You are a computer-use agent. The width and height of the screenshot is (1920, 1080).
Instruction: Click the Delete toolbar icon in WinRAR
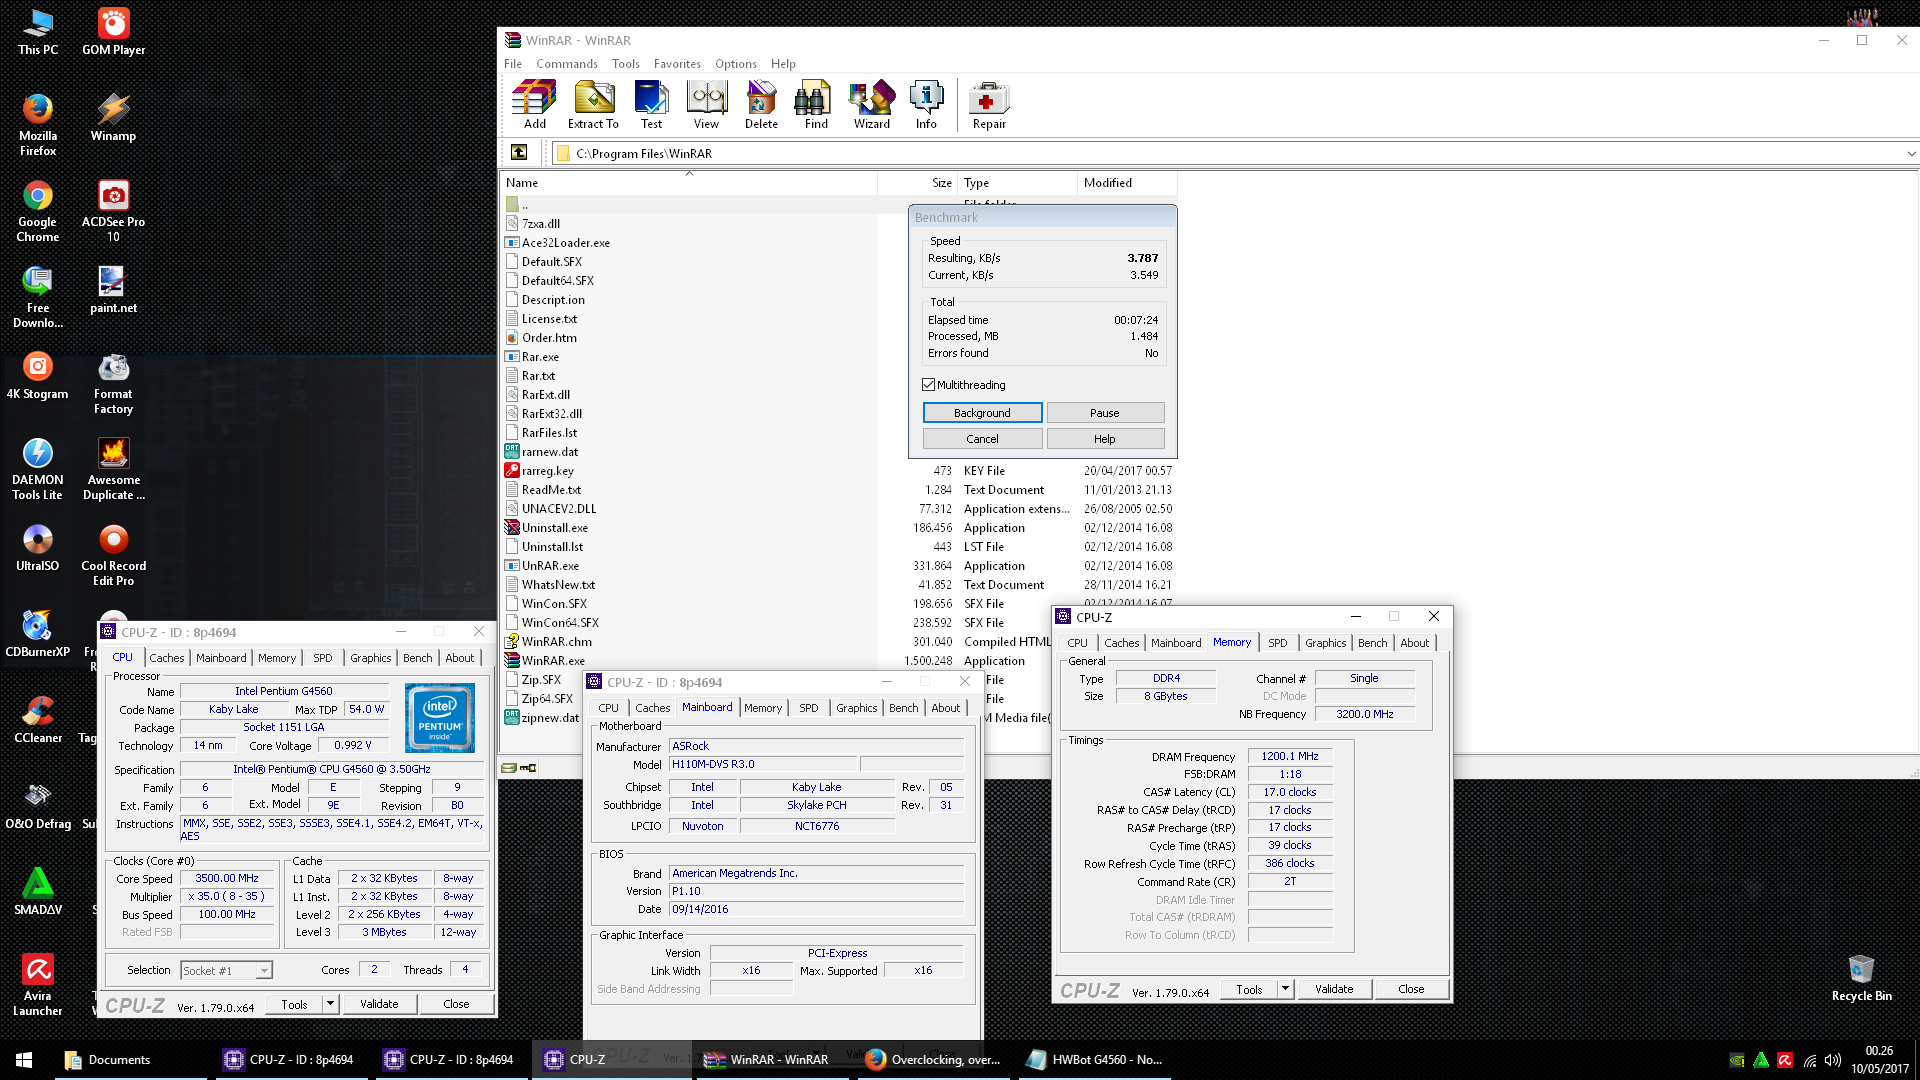click(761, 105)
